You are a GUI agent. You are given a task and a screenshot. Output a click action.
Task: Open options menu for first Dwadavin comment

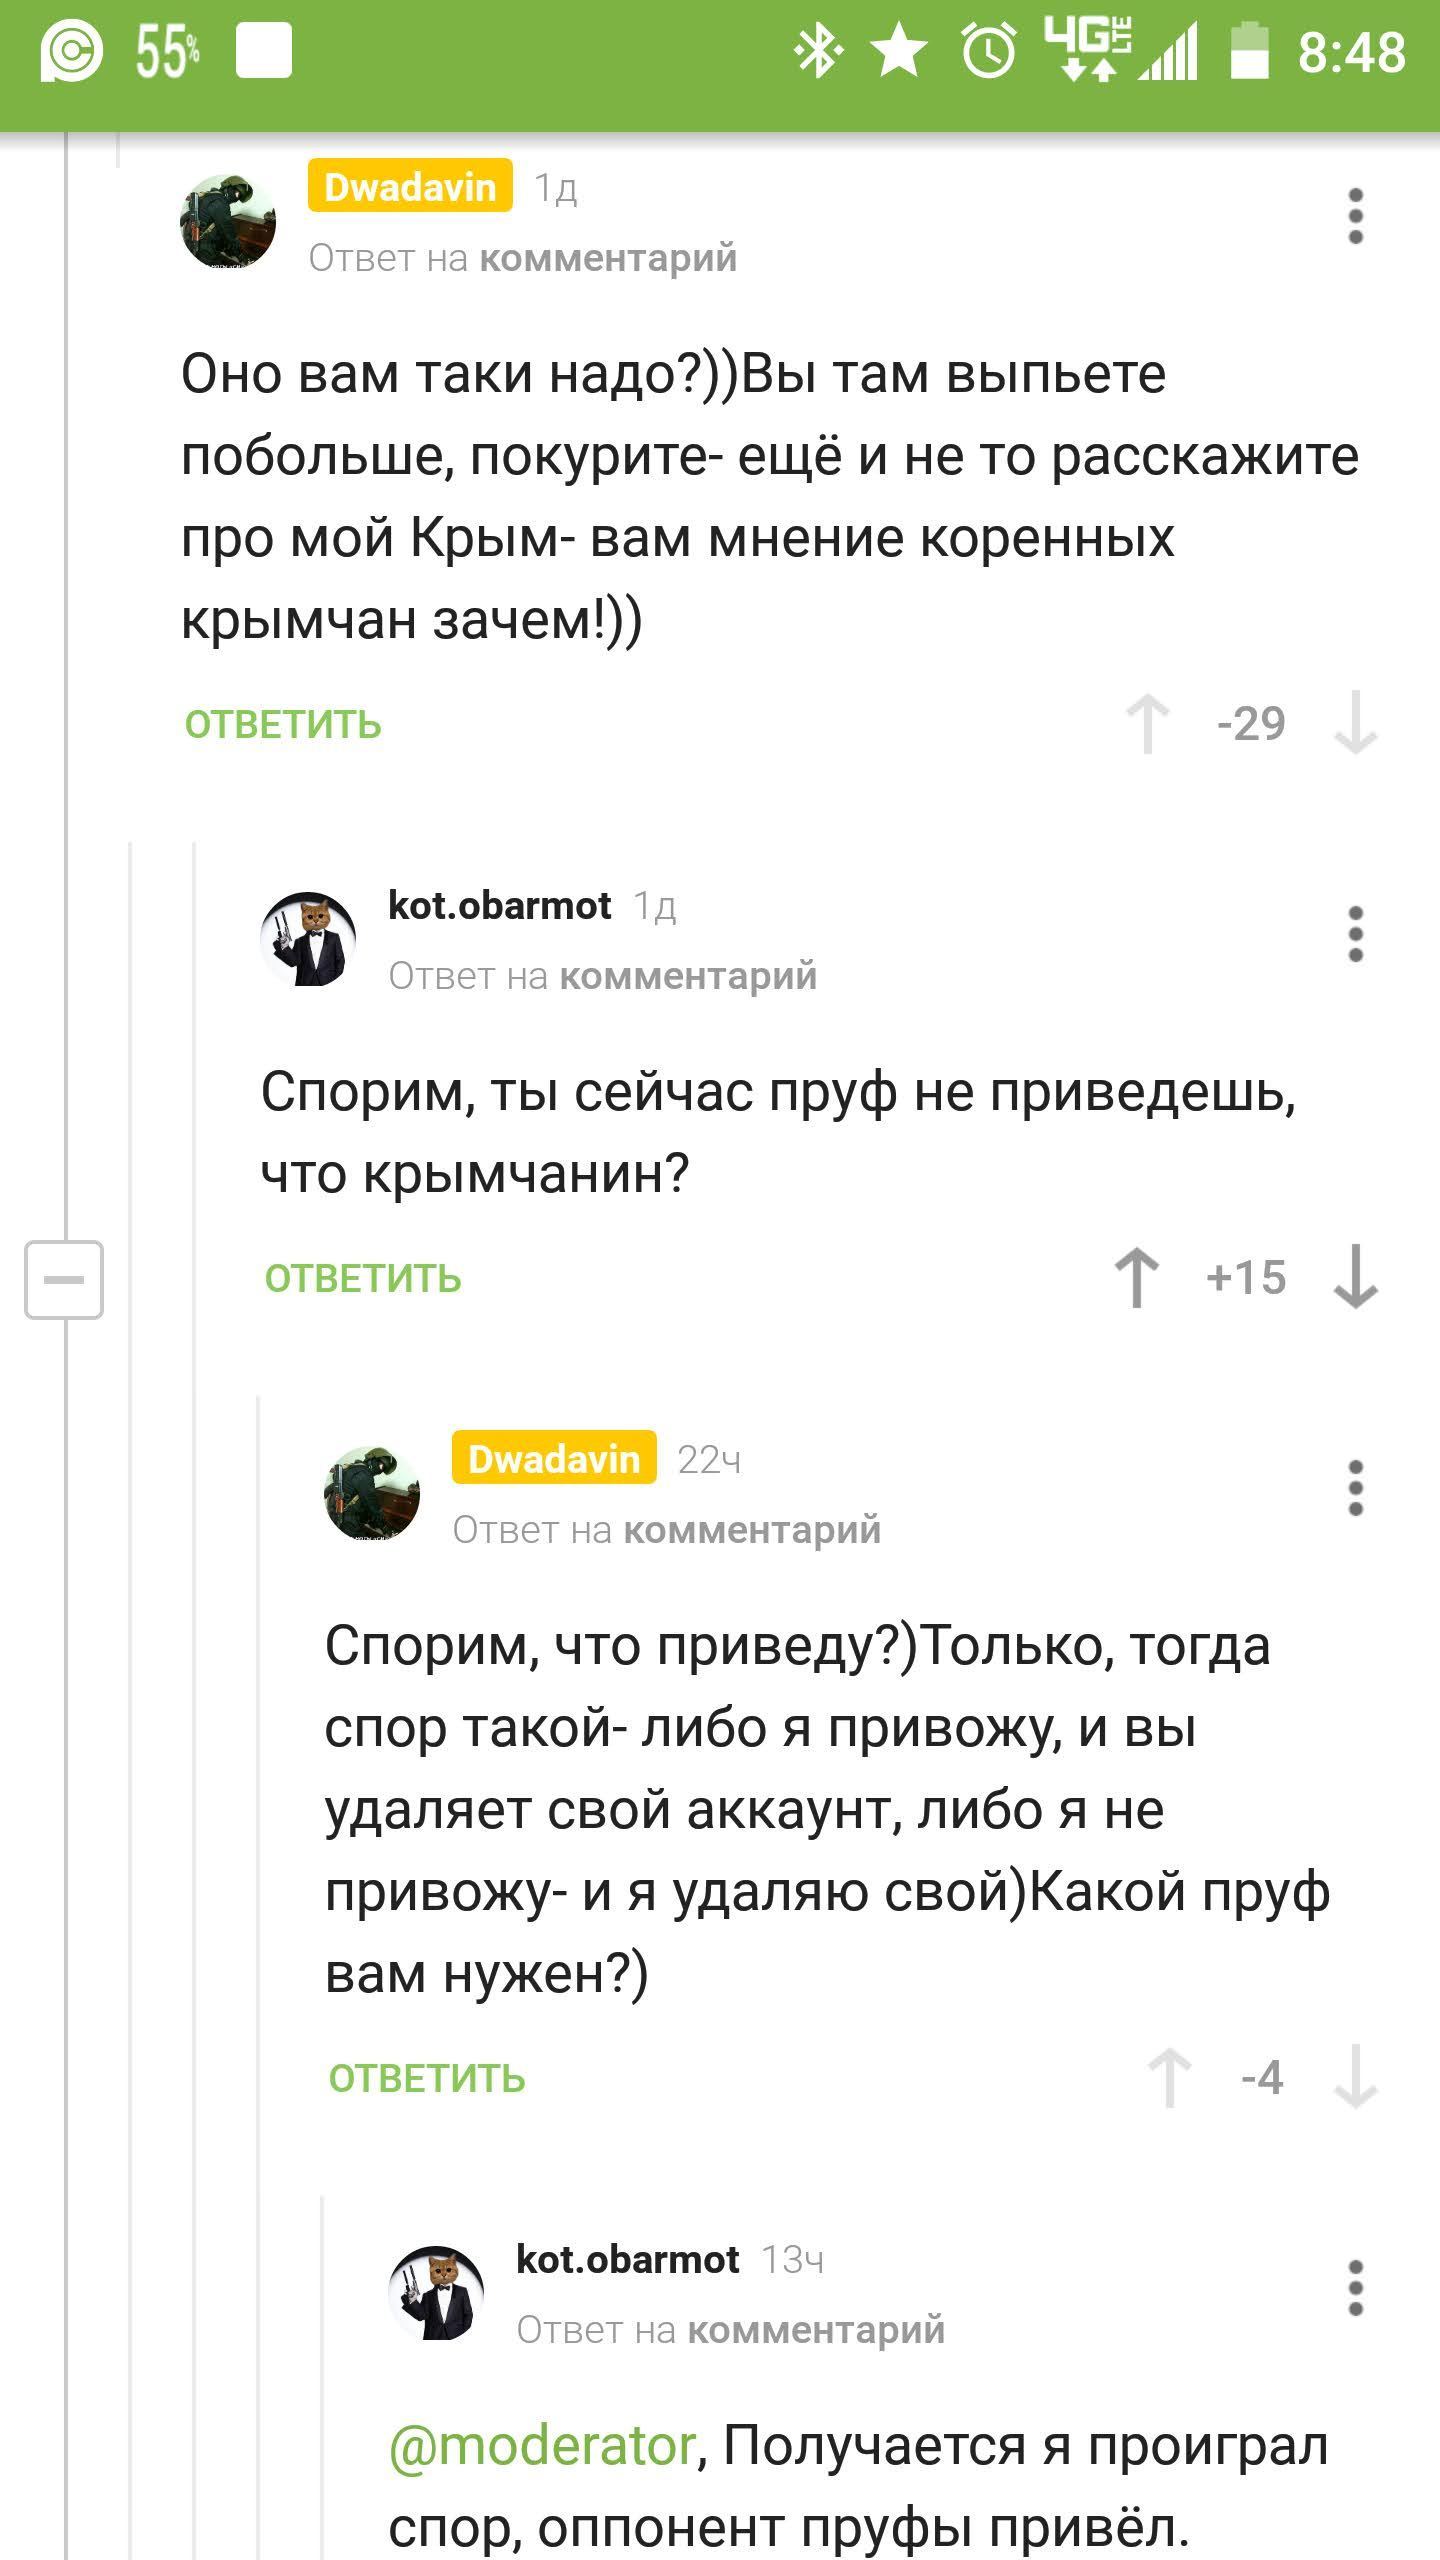(x=1355, y=216)
